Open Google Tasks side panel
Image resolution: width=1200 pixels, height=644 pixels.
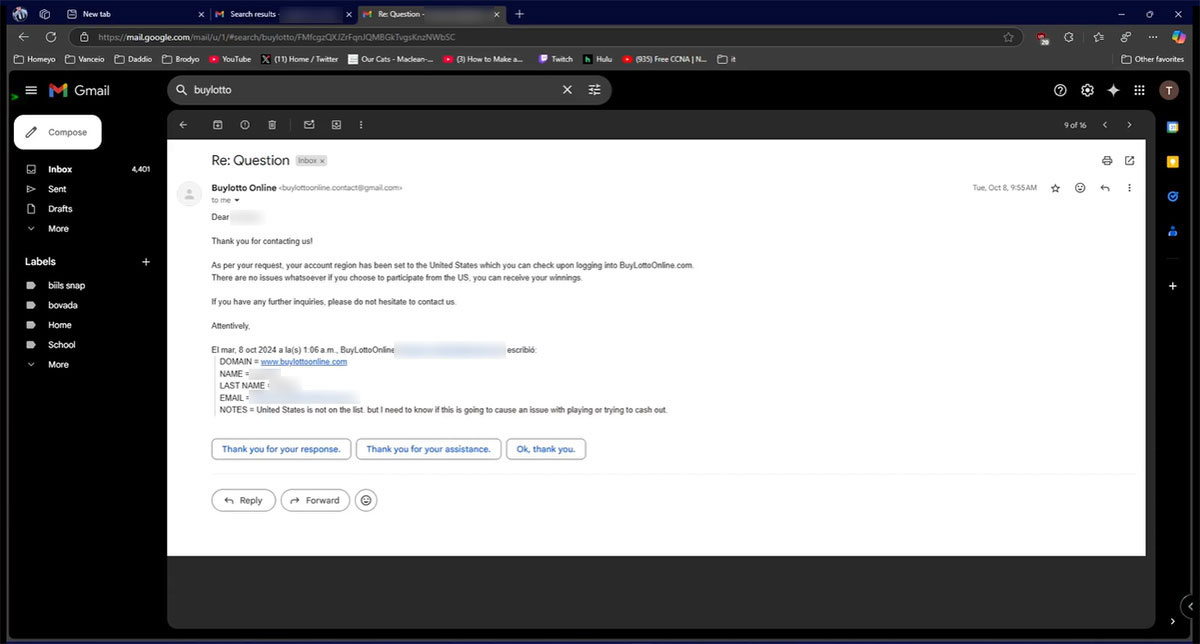[x=1173, y=196]
